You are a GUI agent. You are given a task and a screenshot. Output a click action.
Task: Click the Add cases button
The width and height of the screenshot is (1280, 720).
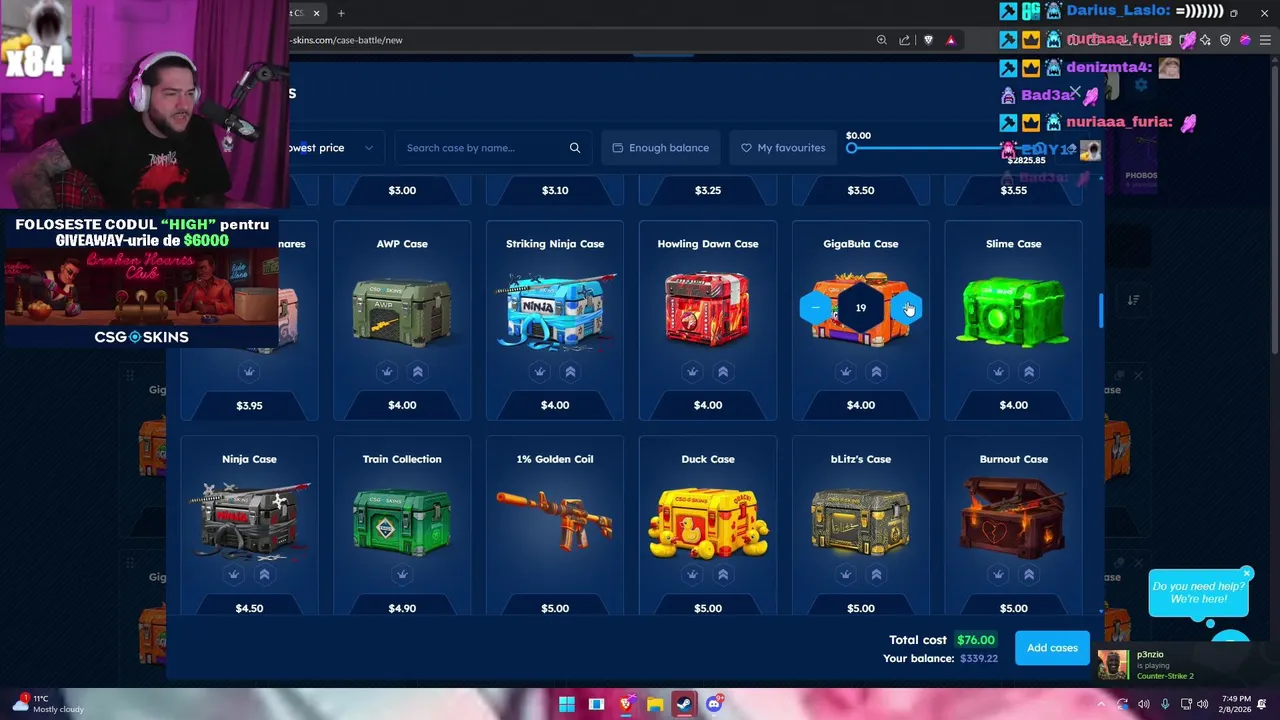[x=1052, y=648]
